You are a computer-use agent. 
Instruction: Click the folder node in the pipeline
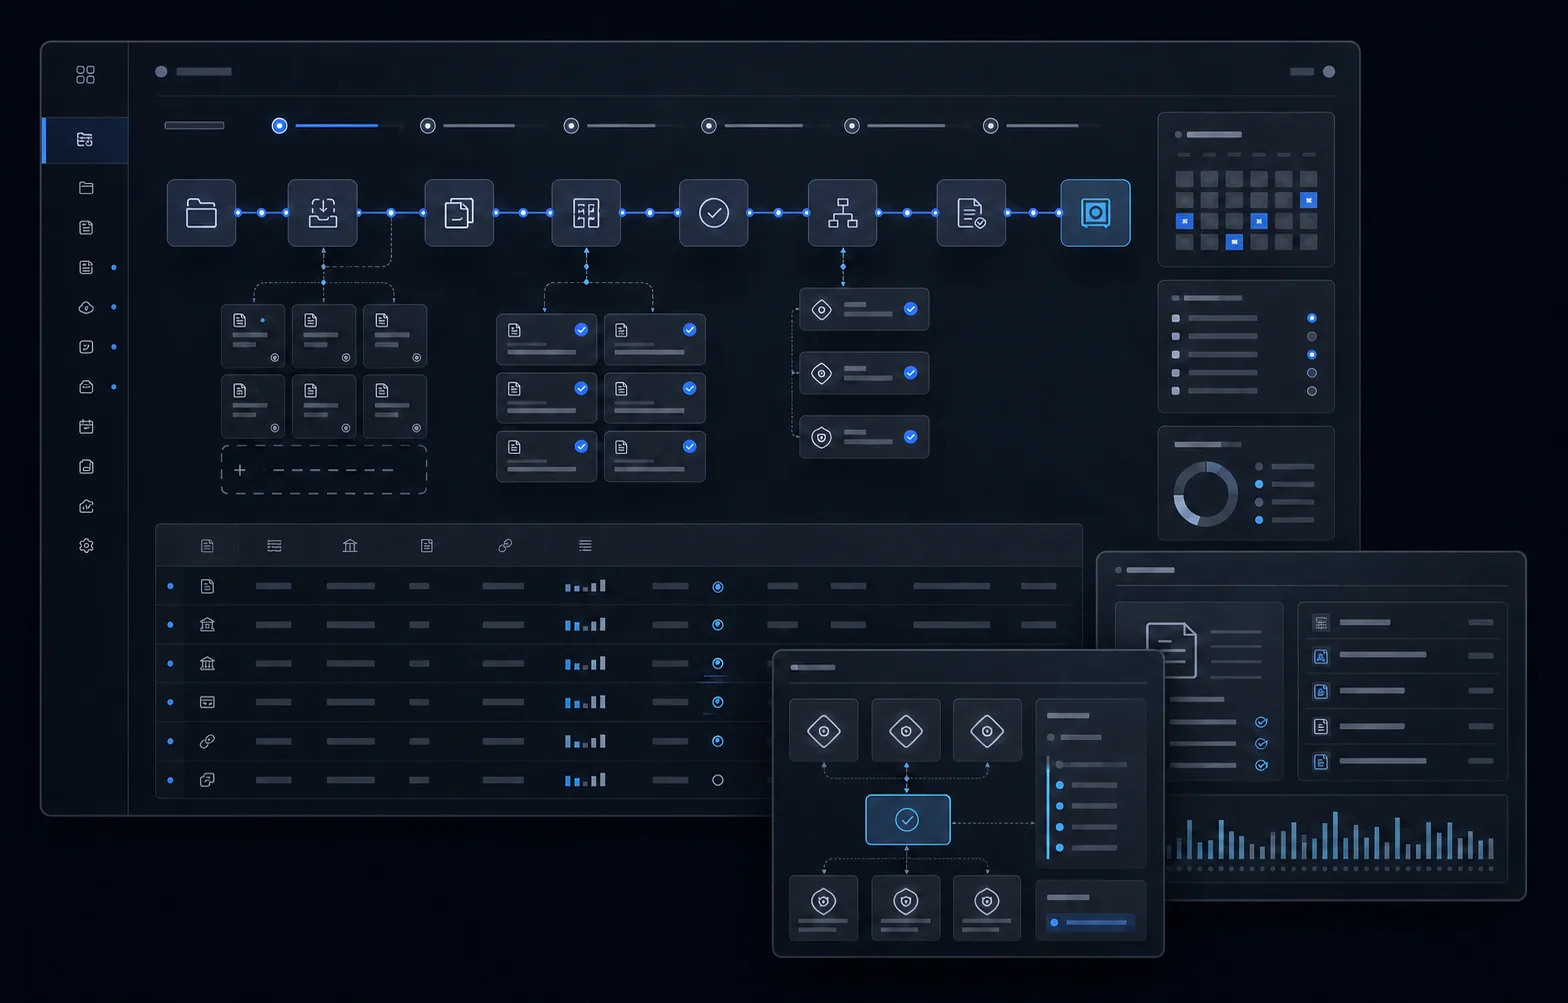(201, 213)
